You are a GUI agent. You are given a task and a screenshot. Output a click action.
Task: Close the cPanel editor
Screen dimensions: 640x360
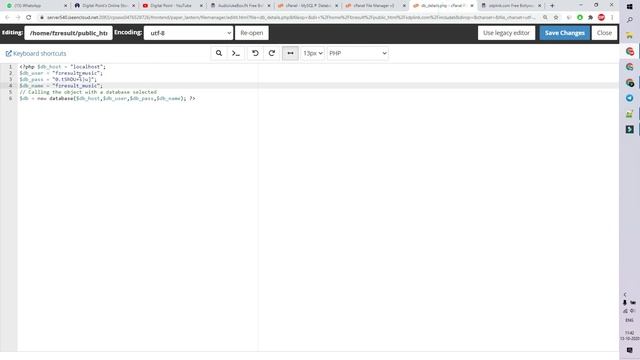(604, 33)
